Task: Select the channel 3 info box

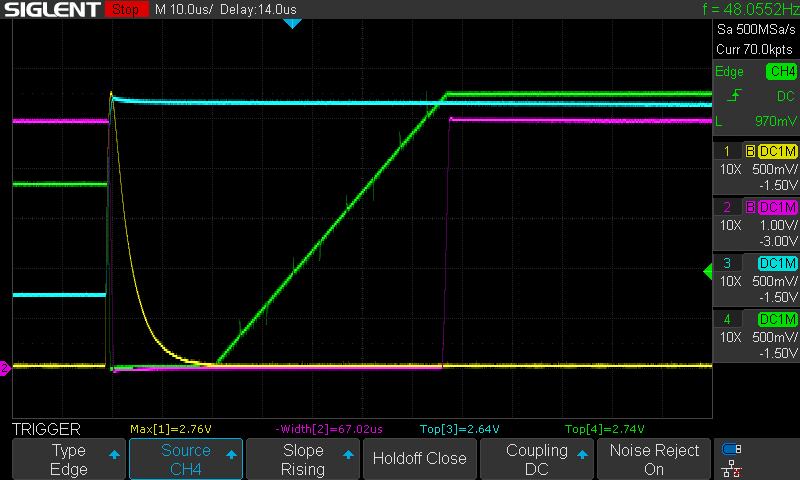Action: click(755, 280)
